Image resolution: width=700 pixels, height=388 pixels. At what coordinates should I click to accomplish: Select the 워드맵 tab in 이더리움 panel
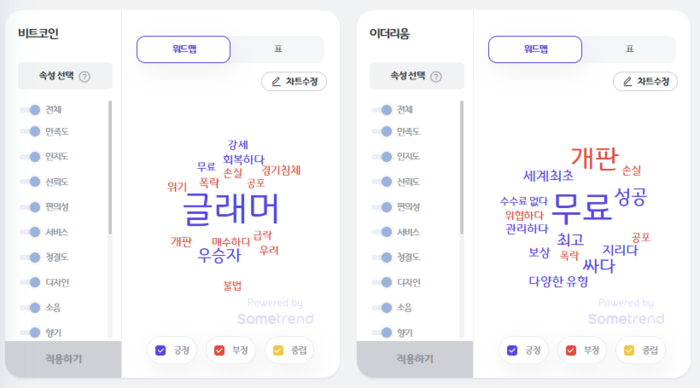point(535,49)
